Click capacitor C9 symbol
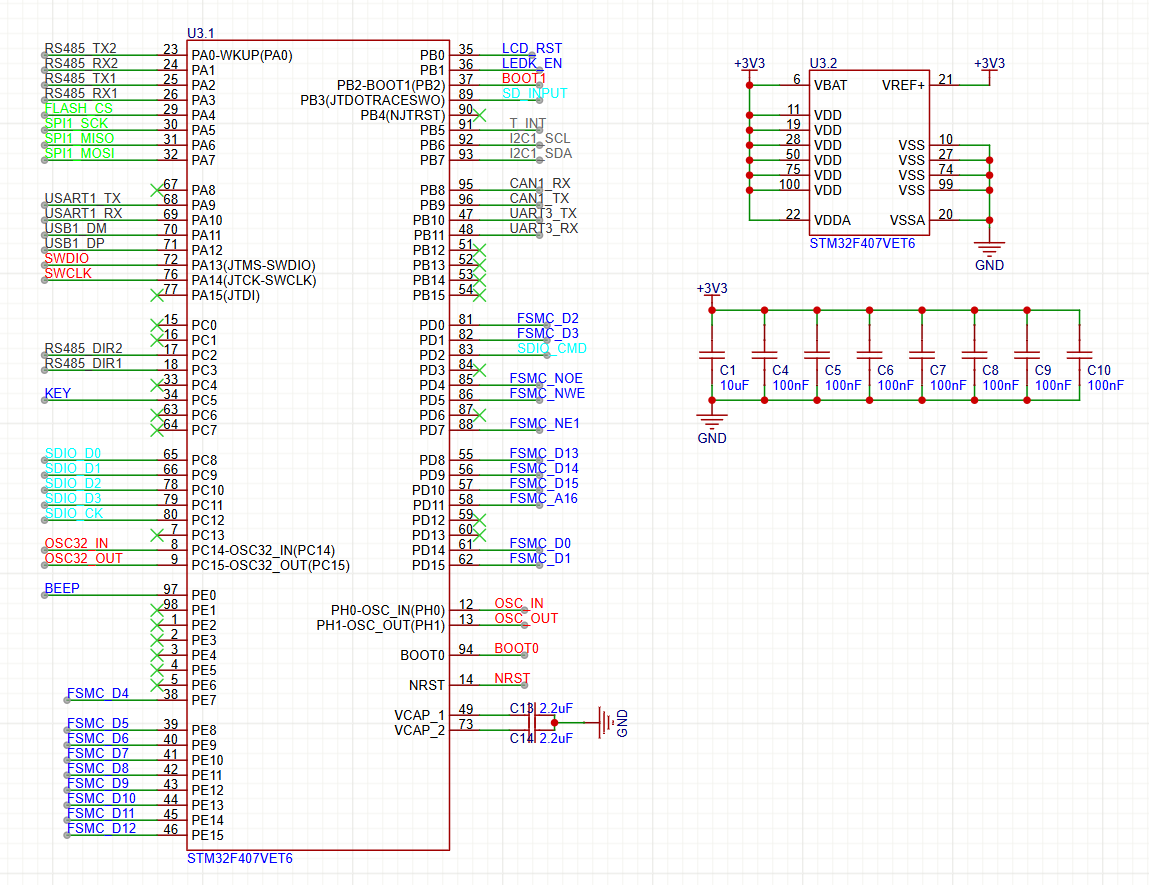This screenshot has width=1149, height=885. click(1027, 355)
